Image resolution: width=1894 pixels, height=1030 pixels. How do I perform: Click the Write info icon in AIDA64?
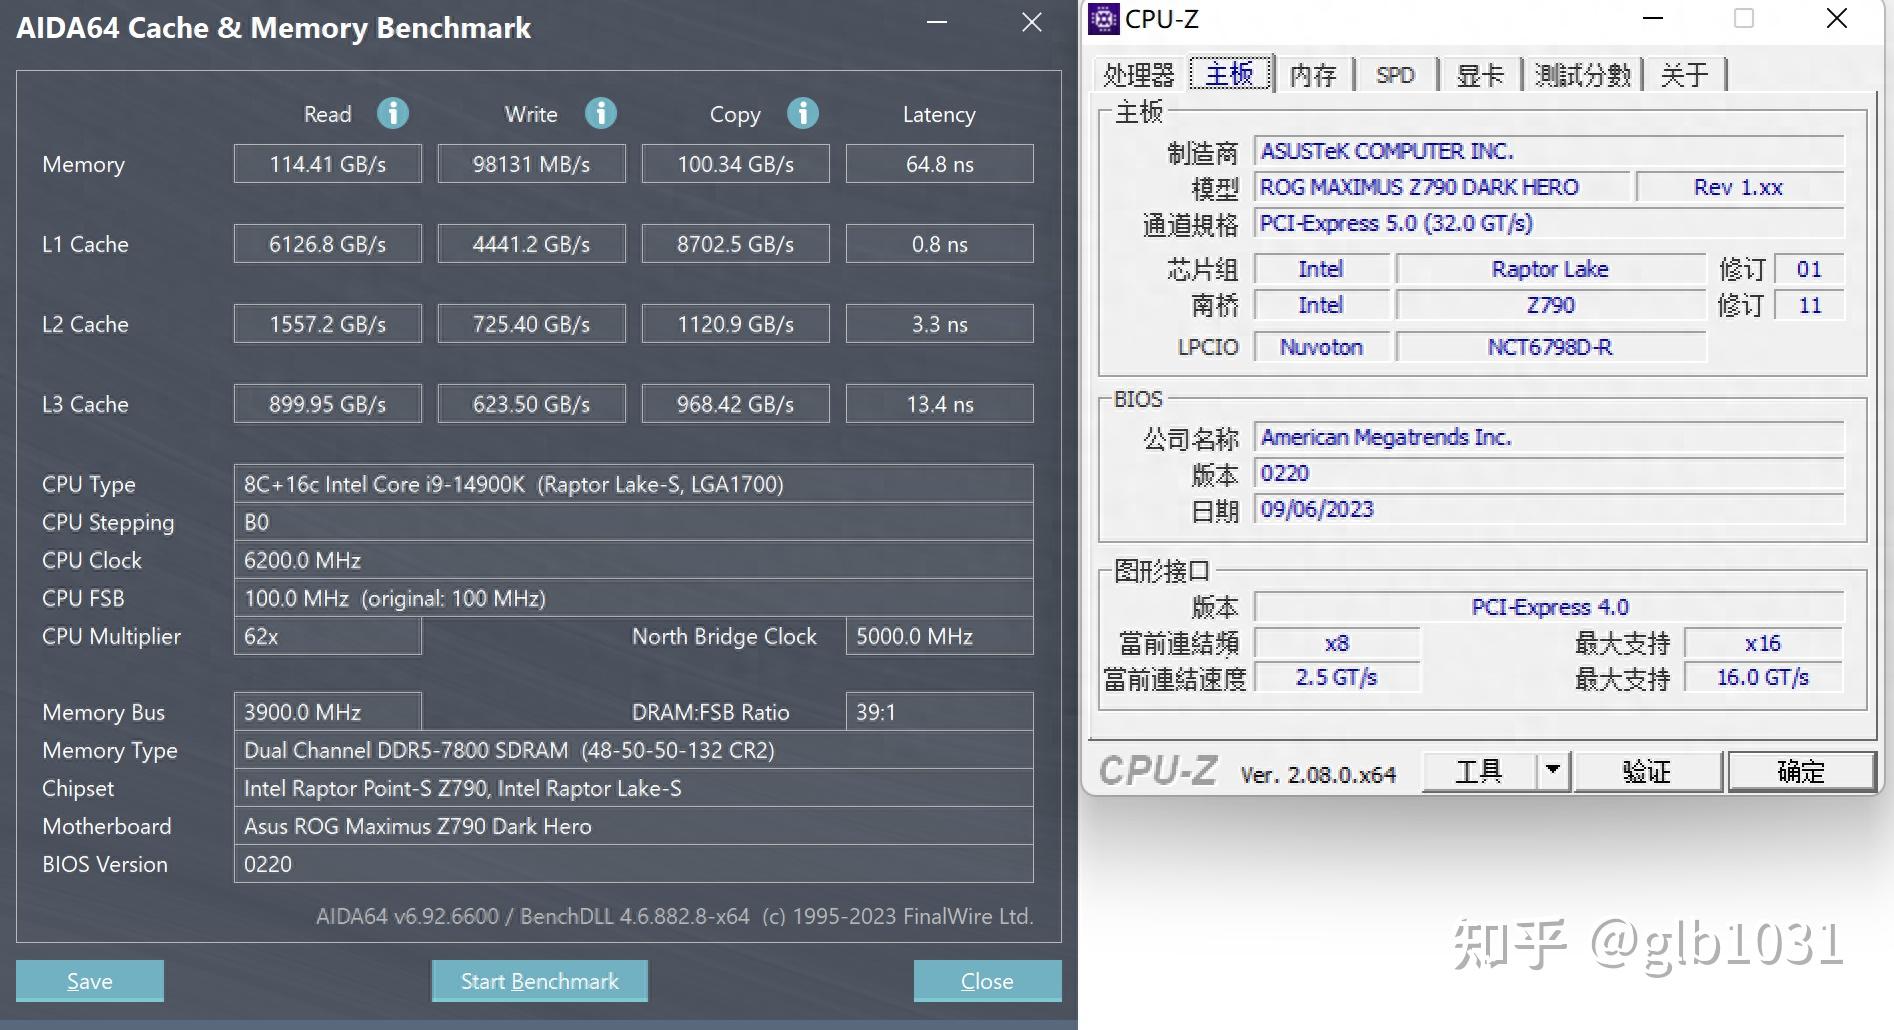pyautogui.click(x=601, y=113)
